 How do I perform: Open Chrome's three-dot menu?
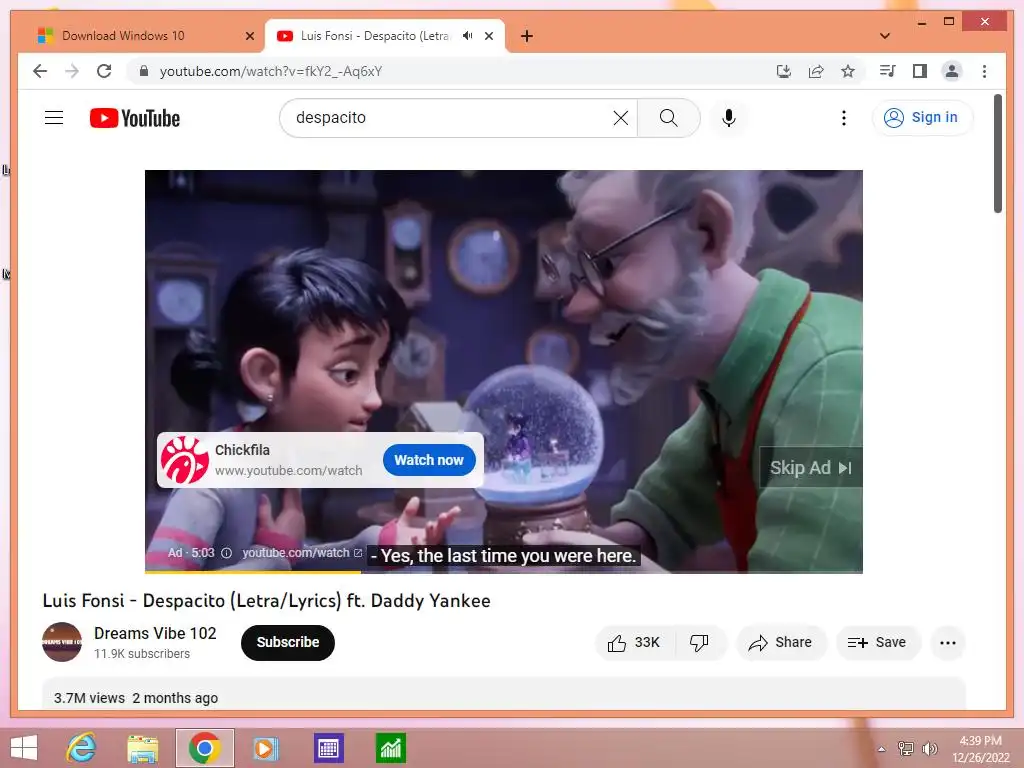(984, 71)
